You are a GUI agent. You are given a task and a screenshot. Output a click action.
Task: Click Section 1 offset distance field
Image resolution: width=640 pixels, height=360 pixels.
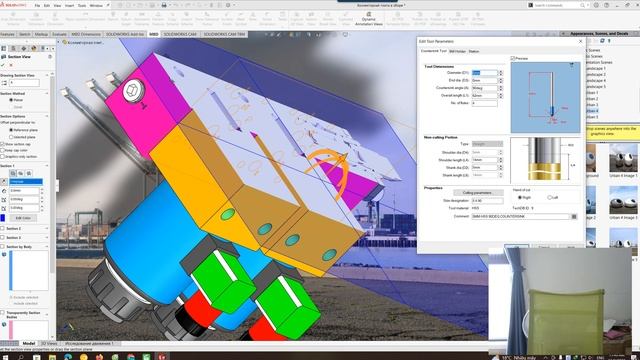pos(24,191)
